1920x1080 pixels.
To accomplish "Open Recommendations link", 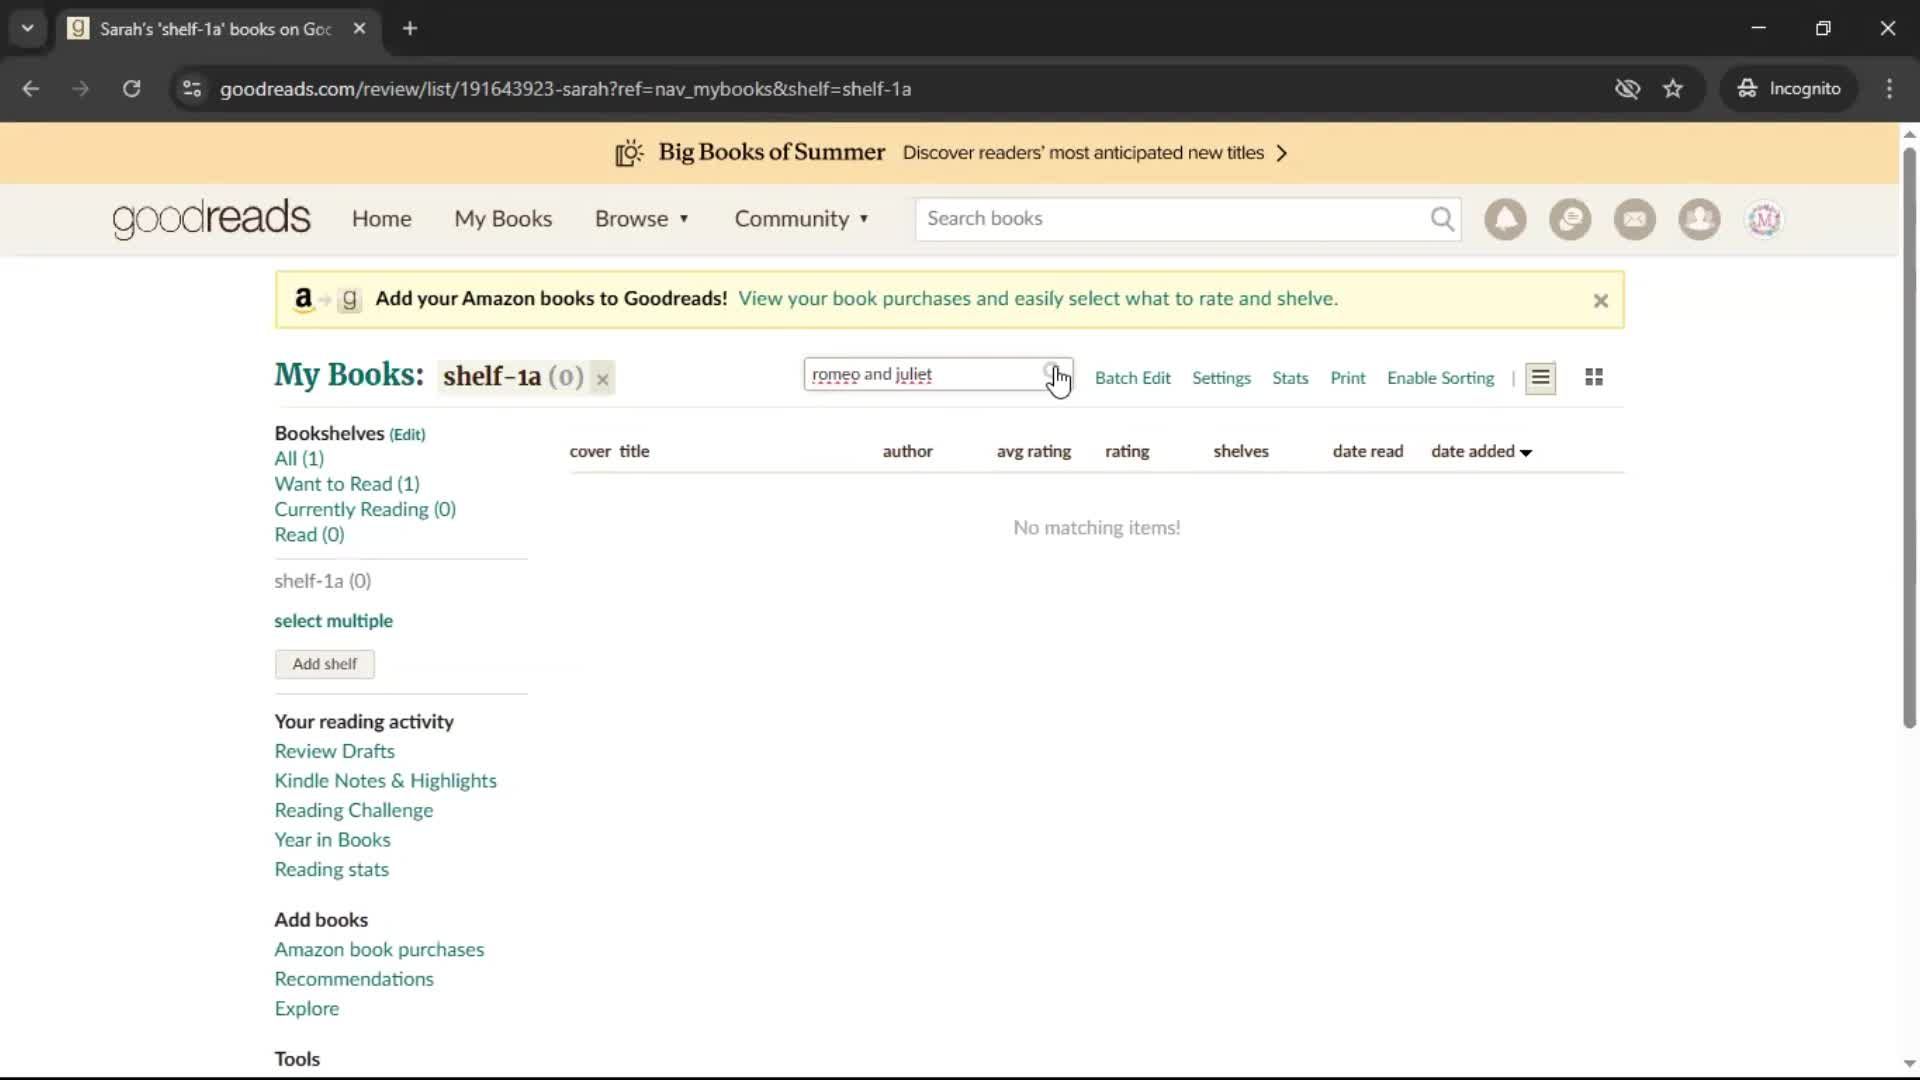I will (x=354, y=979).
